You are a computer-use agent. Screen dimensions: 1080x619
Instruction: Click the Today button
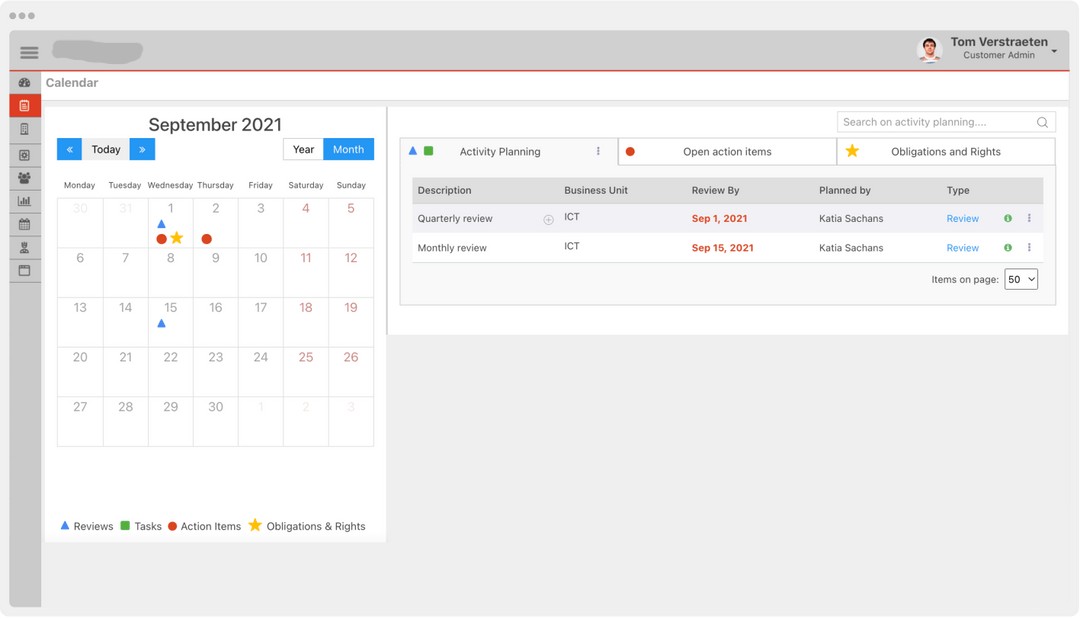point(106,150)
